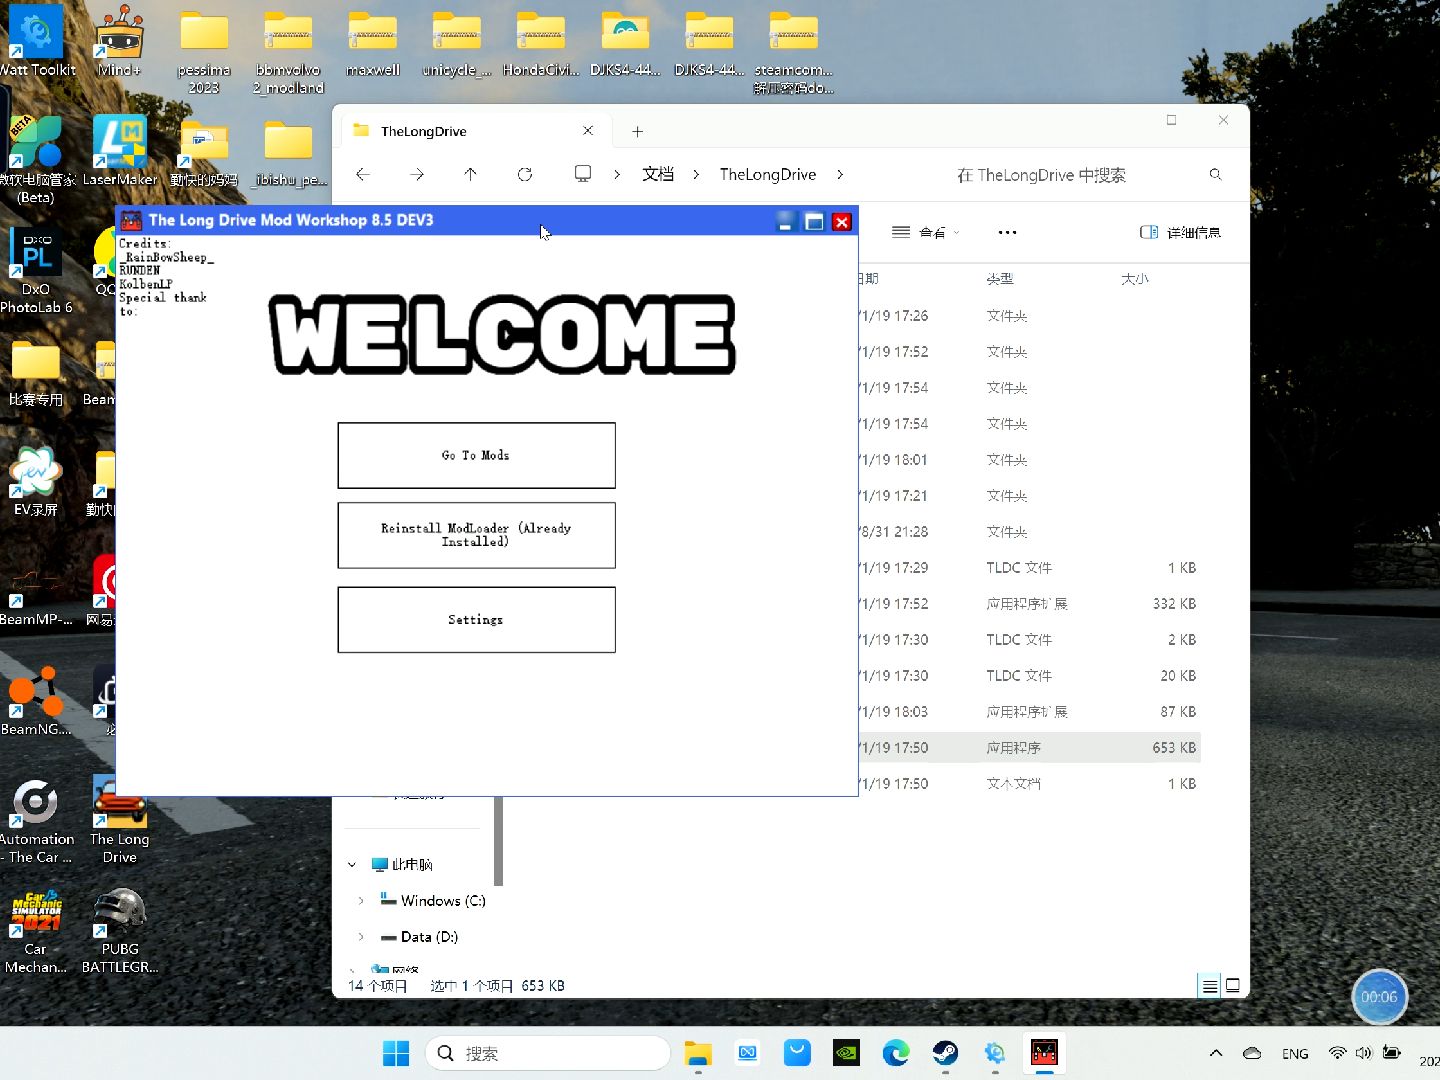Click the 00:06 recording timer bubble
The width and height of the screenshot is (1440, 1080).
click(x=1379, y=997)
